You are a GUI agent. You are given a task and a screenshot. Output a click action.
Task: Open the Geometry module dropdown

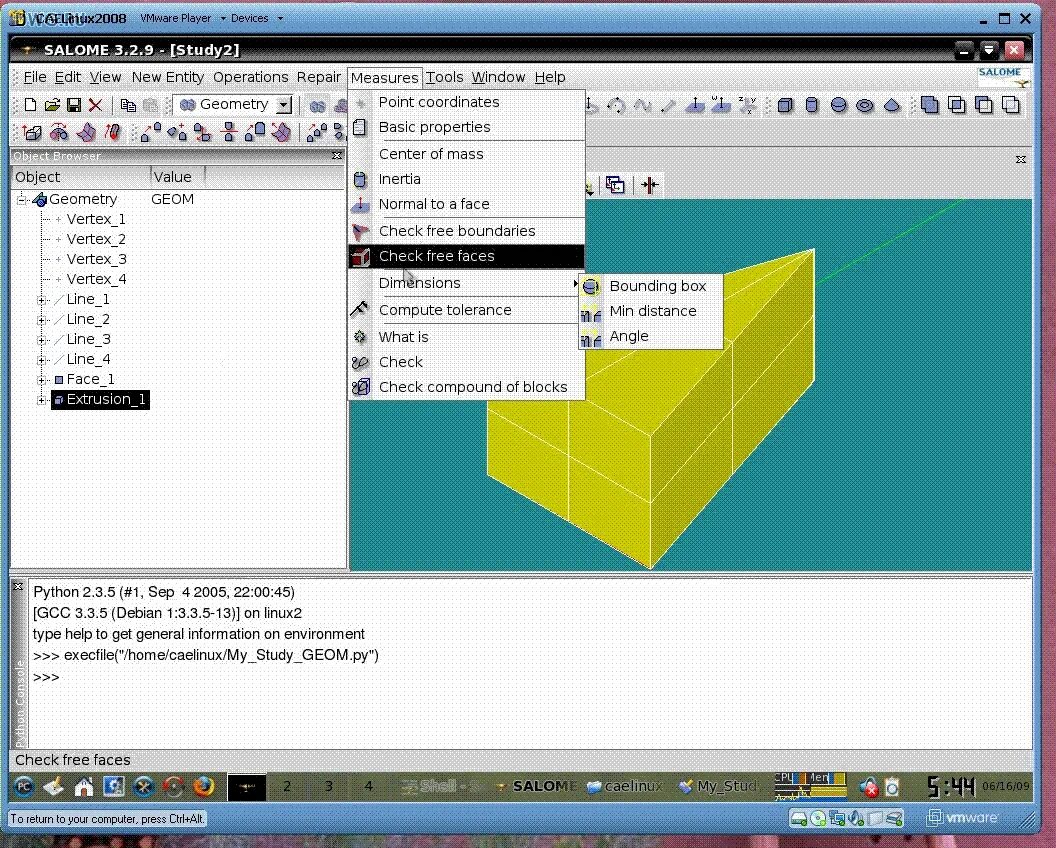tap(284, 104)
